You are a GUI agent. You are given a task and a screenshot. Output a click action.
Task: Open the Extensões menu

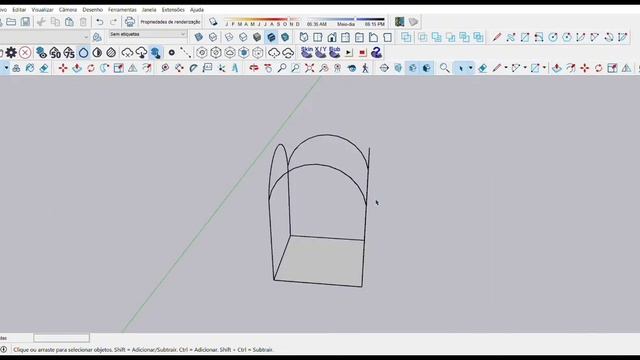coord(173,10)
